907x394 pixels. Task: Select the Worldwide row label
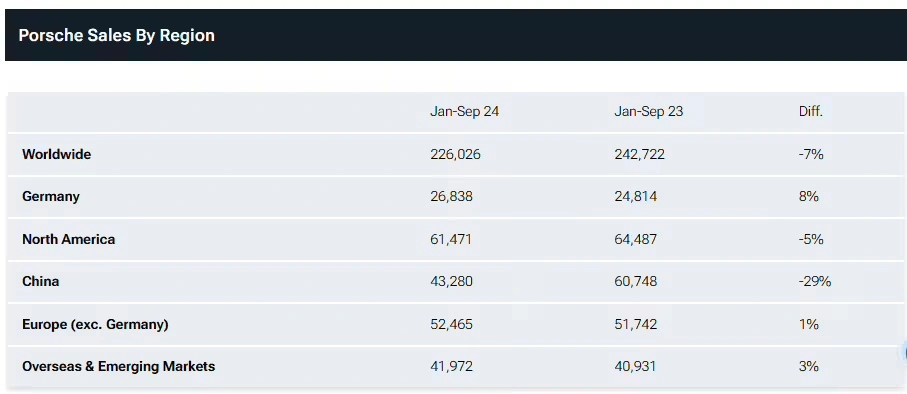(x=57, y=154)
